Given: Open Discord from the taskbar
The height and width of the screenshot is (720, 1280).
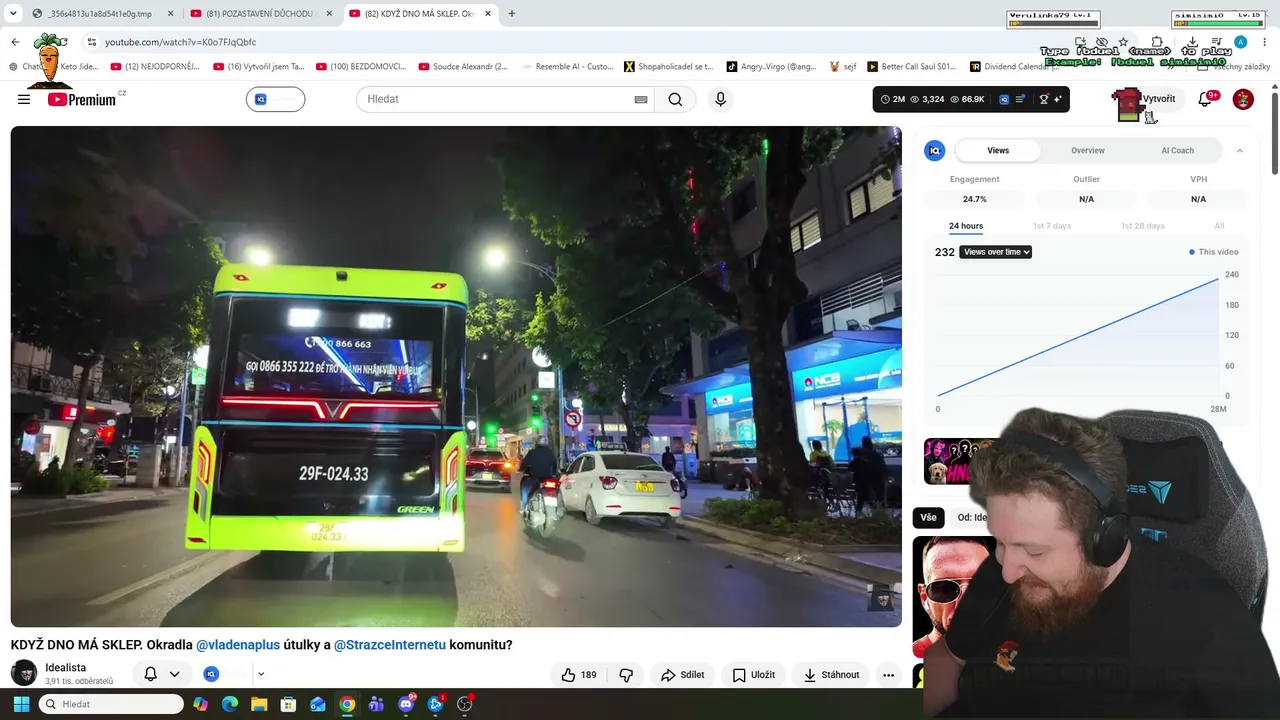Looking at the screenshot, I should (x=406, y=704).
